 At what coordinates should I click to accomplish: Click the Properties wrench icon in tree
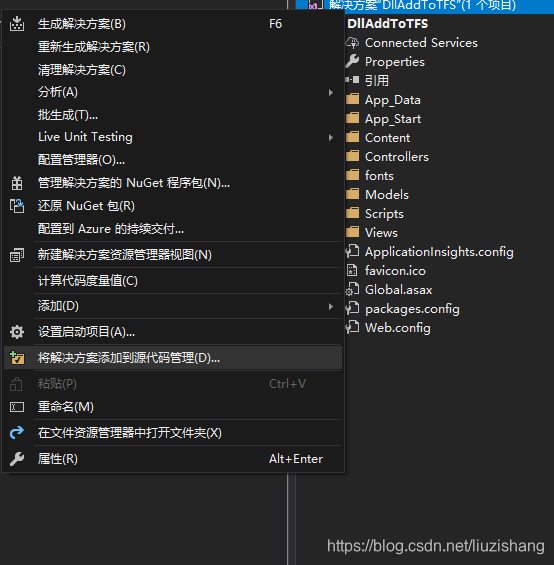[352, 62]
